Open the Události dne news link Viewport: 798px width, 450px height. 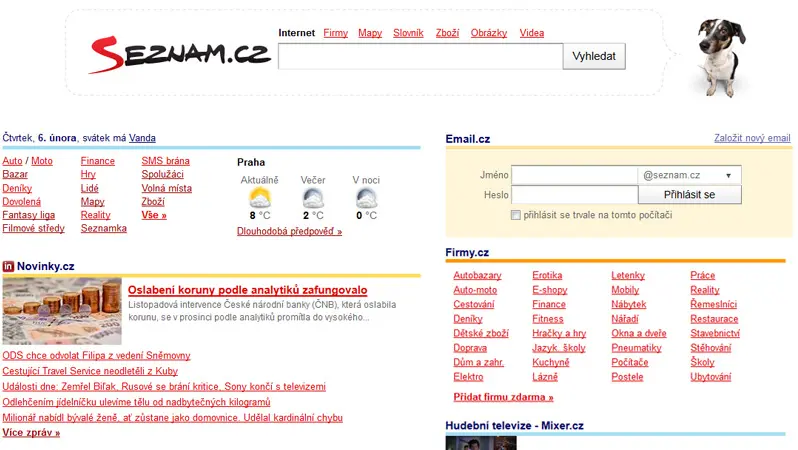point(164,386)
